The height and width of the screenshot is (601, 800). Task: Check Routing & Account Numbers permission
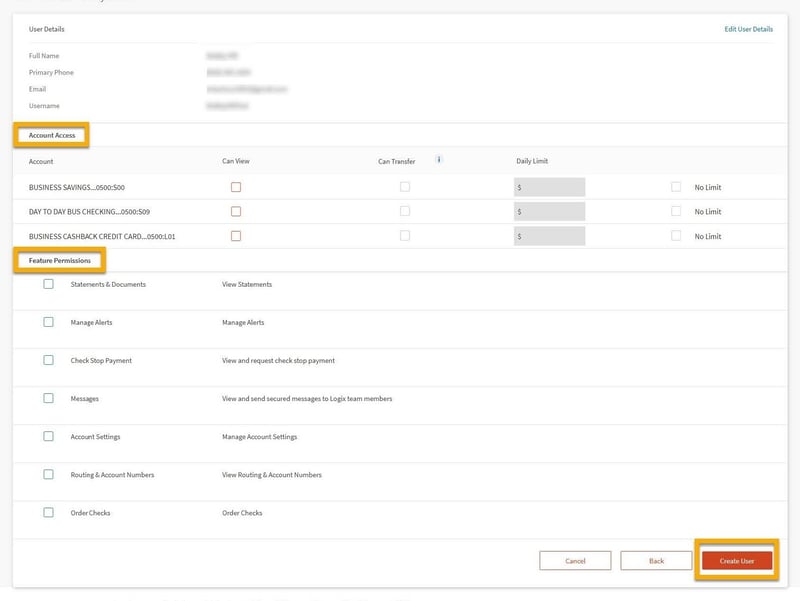(48, 474)
